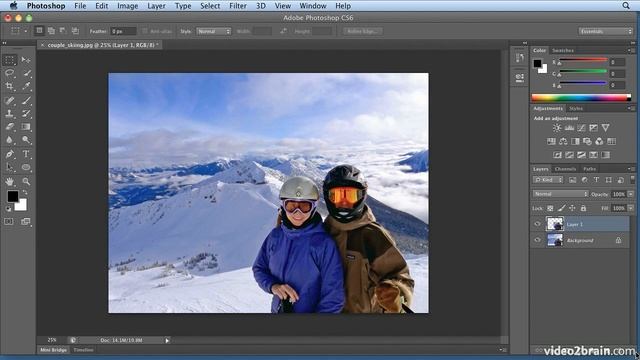Select the Horizontal Type tool
The width and height of the screenshot is (640, 360).
26,154
